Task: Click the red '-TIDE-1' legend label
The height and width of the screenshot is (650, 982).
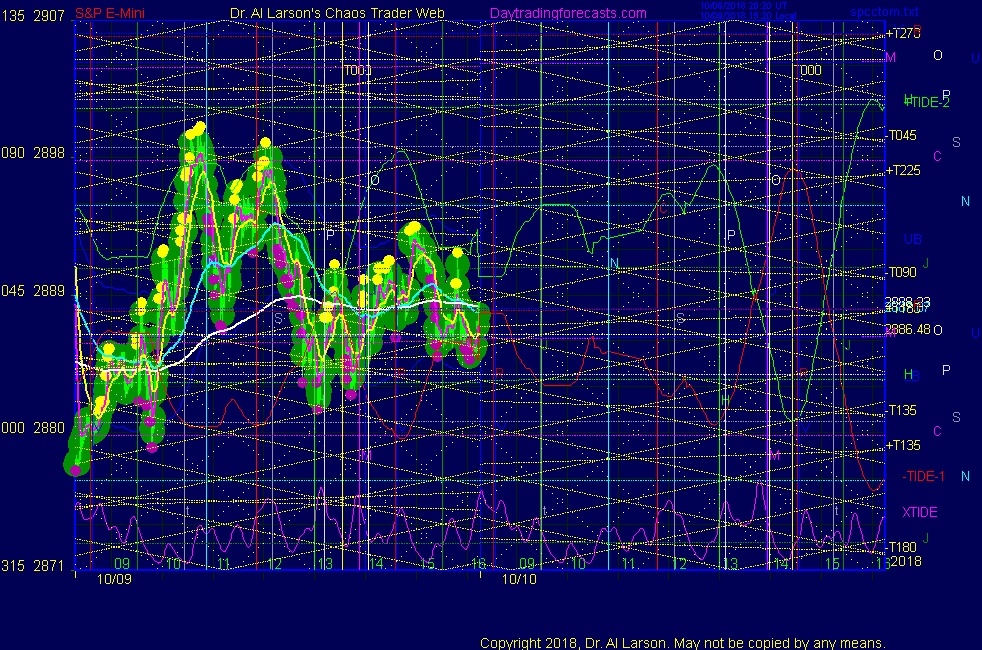Action: tap(923, 476)
